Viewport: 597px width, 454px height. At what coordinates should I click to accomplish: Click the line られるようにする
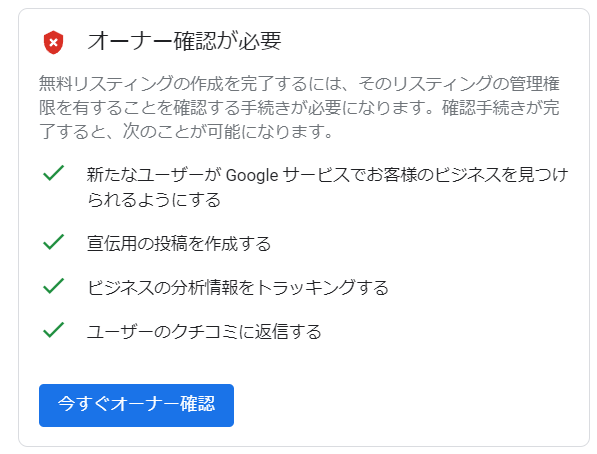click(x=154, y=200)
